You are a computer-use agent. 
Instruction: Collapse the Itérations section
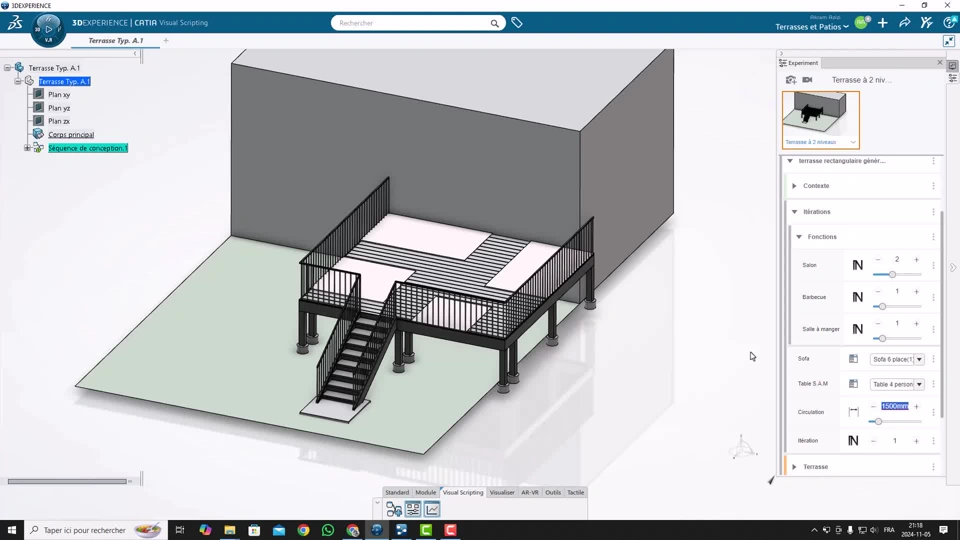pyautogui.click(x=795, y=212)
